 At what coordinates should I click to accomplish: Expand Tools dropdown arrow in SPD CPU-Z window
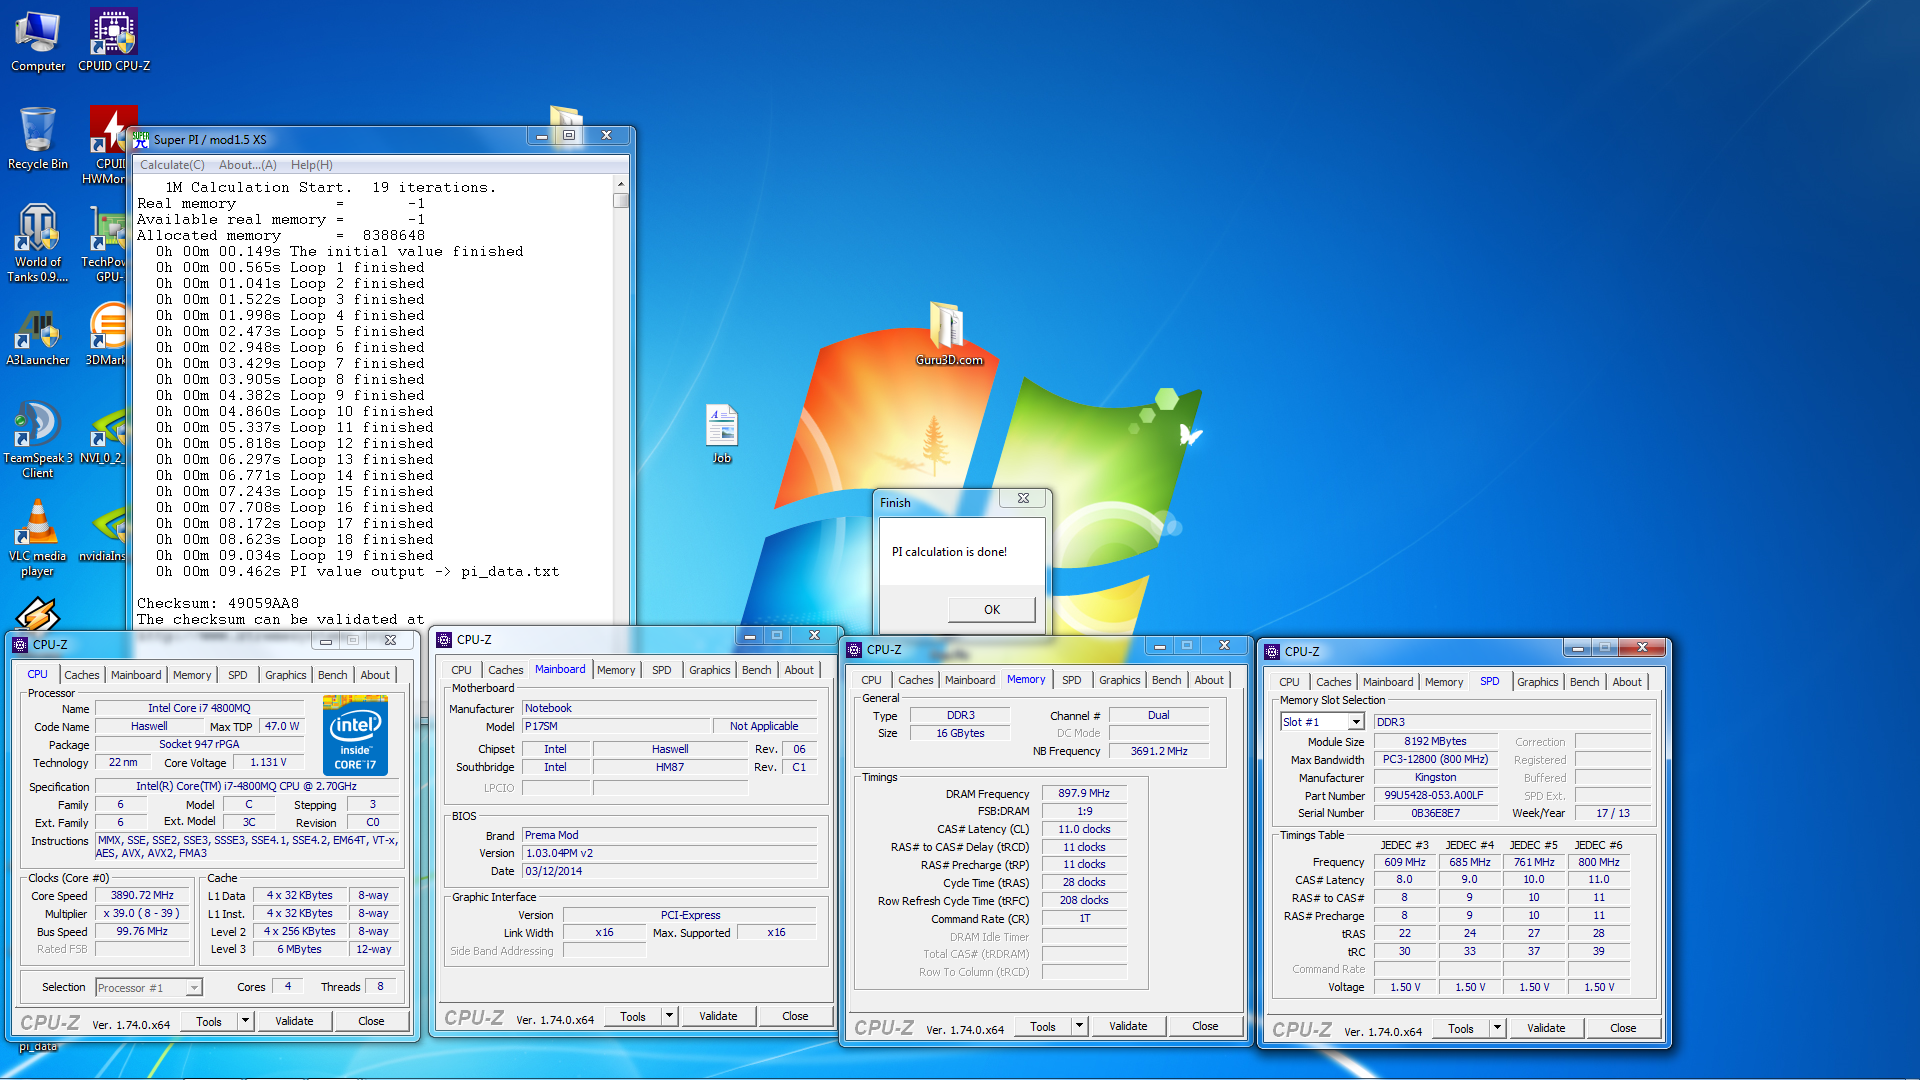tap(1497, 1028)
